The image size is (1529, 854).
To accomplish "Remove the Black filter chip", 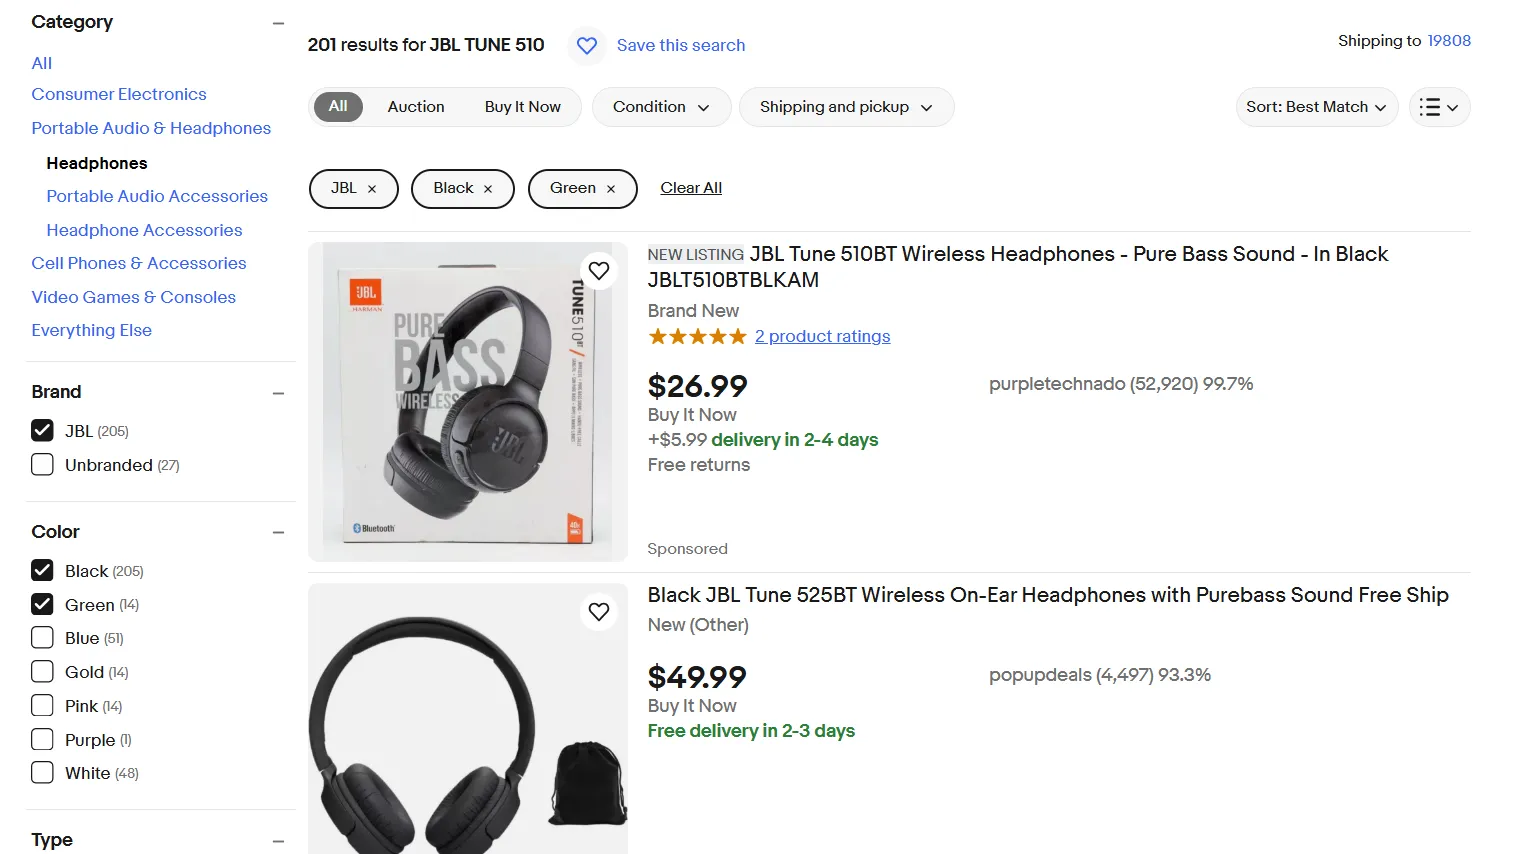I will click(x=488, y=189).
